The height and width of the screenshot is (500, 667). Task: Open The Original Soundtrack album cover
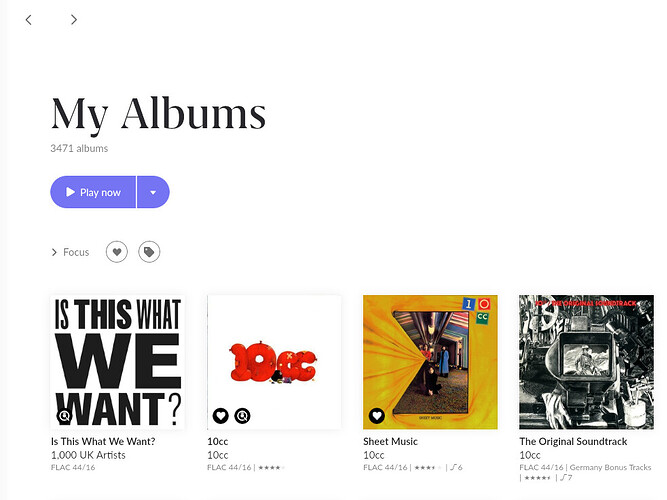[x=586, y=362]
